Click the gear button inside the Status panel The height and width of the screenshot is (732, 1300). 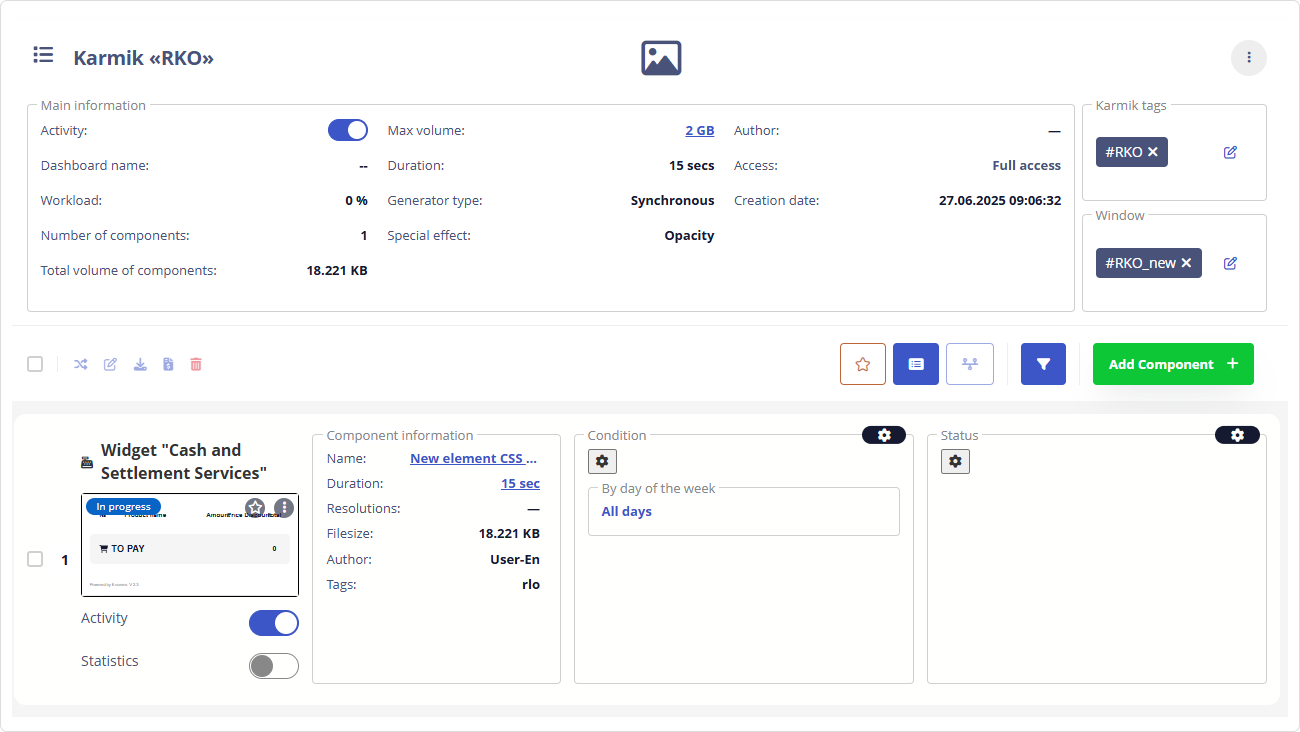[x=955, y=461]
